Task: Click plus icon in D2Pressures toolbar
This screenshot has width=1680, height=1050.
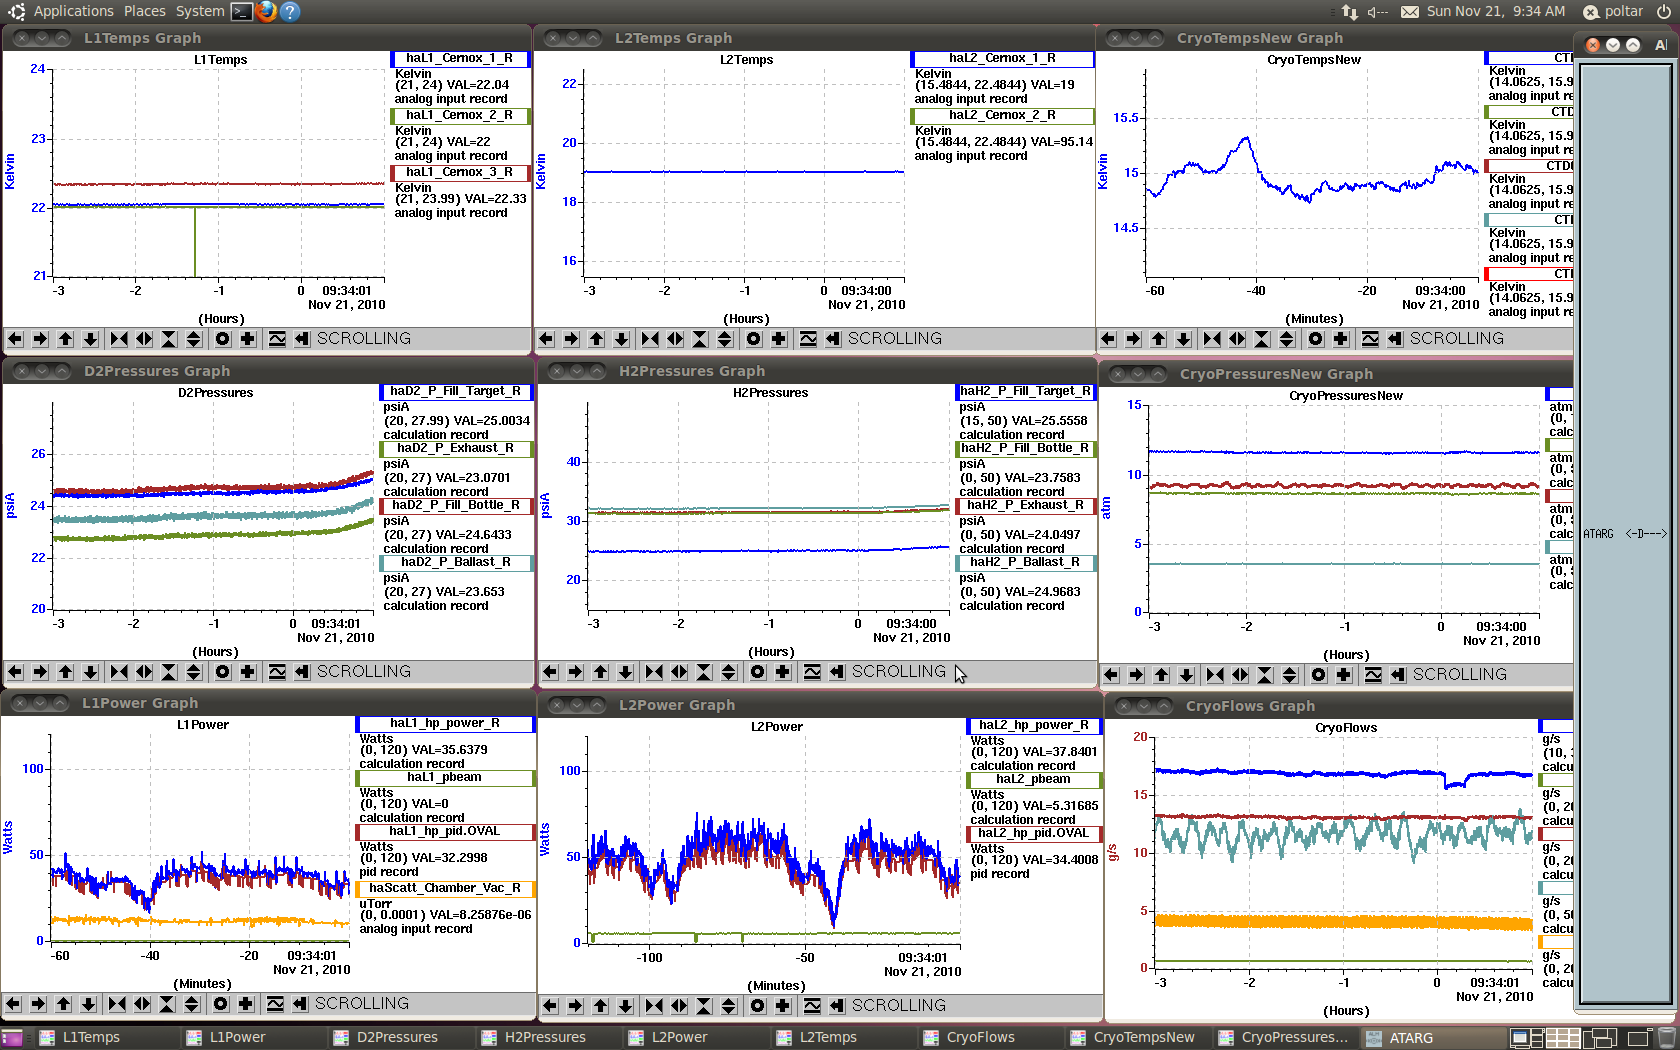Action: (248, 672)
